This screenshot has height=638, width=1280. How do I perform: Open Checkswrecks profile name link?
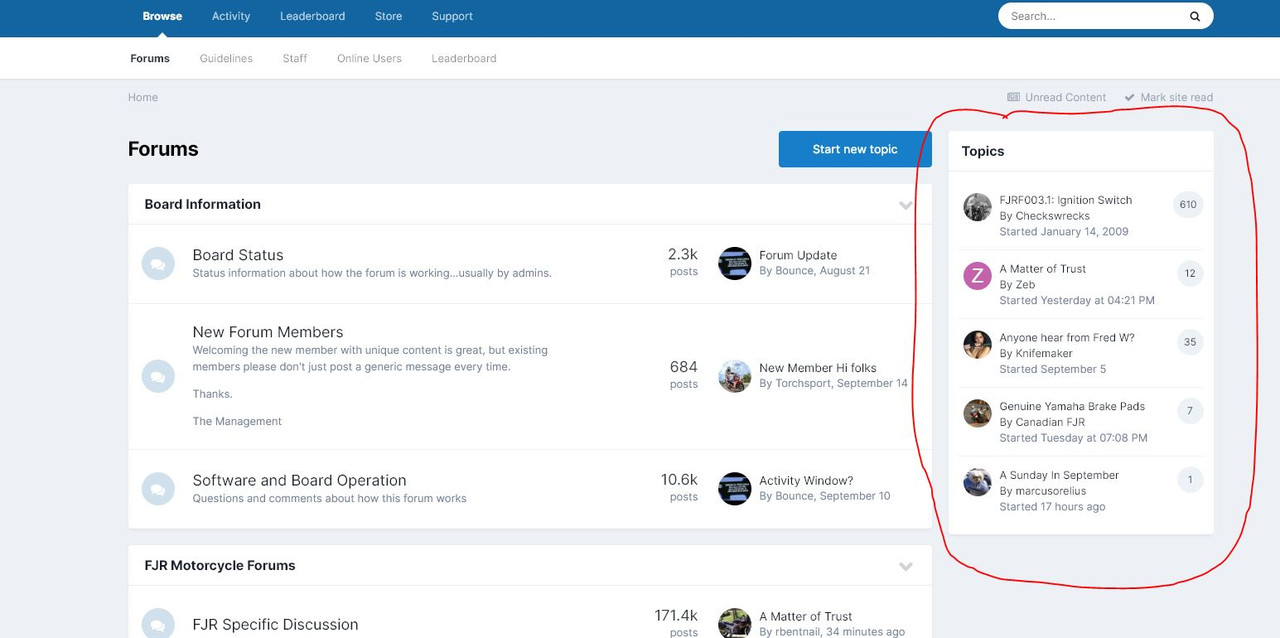(x=1053, y=216)
